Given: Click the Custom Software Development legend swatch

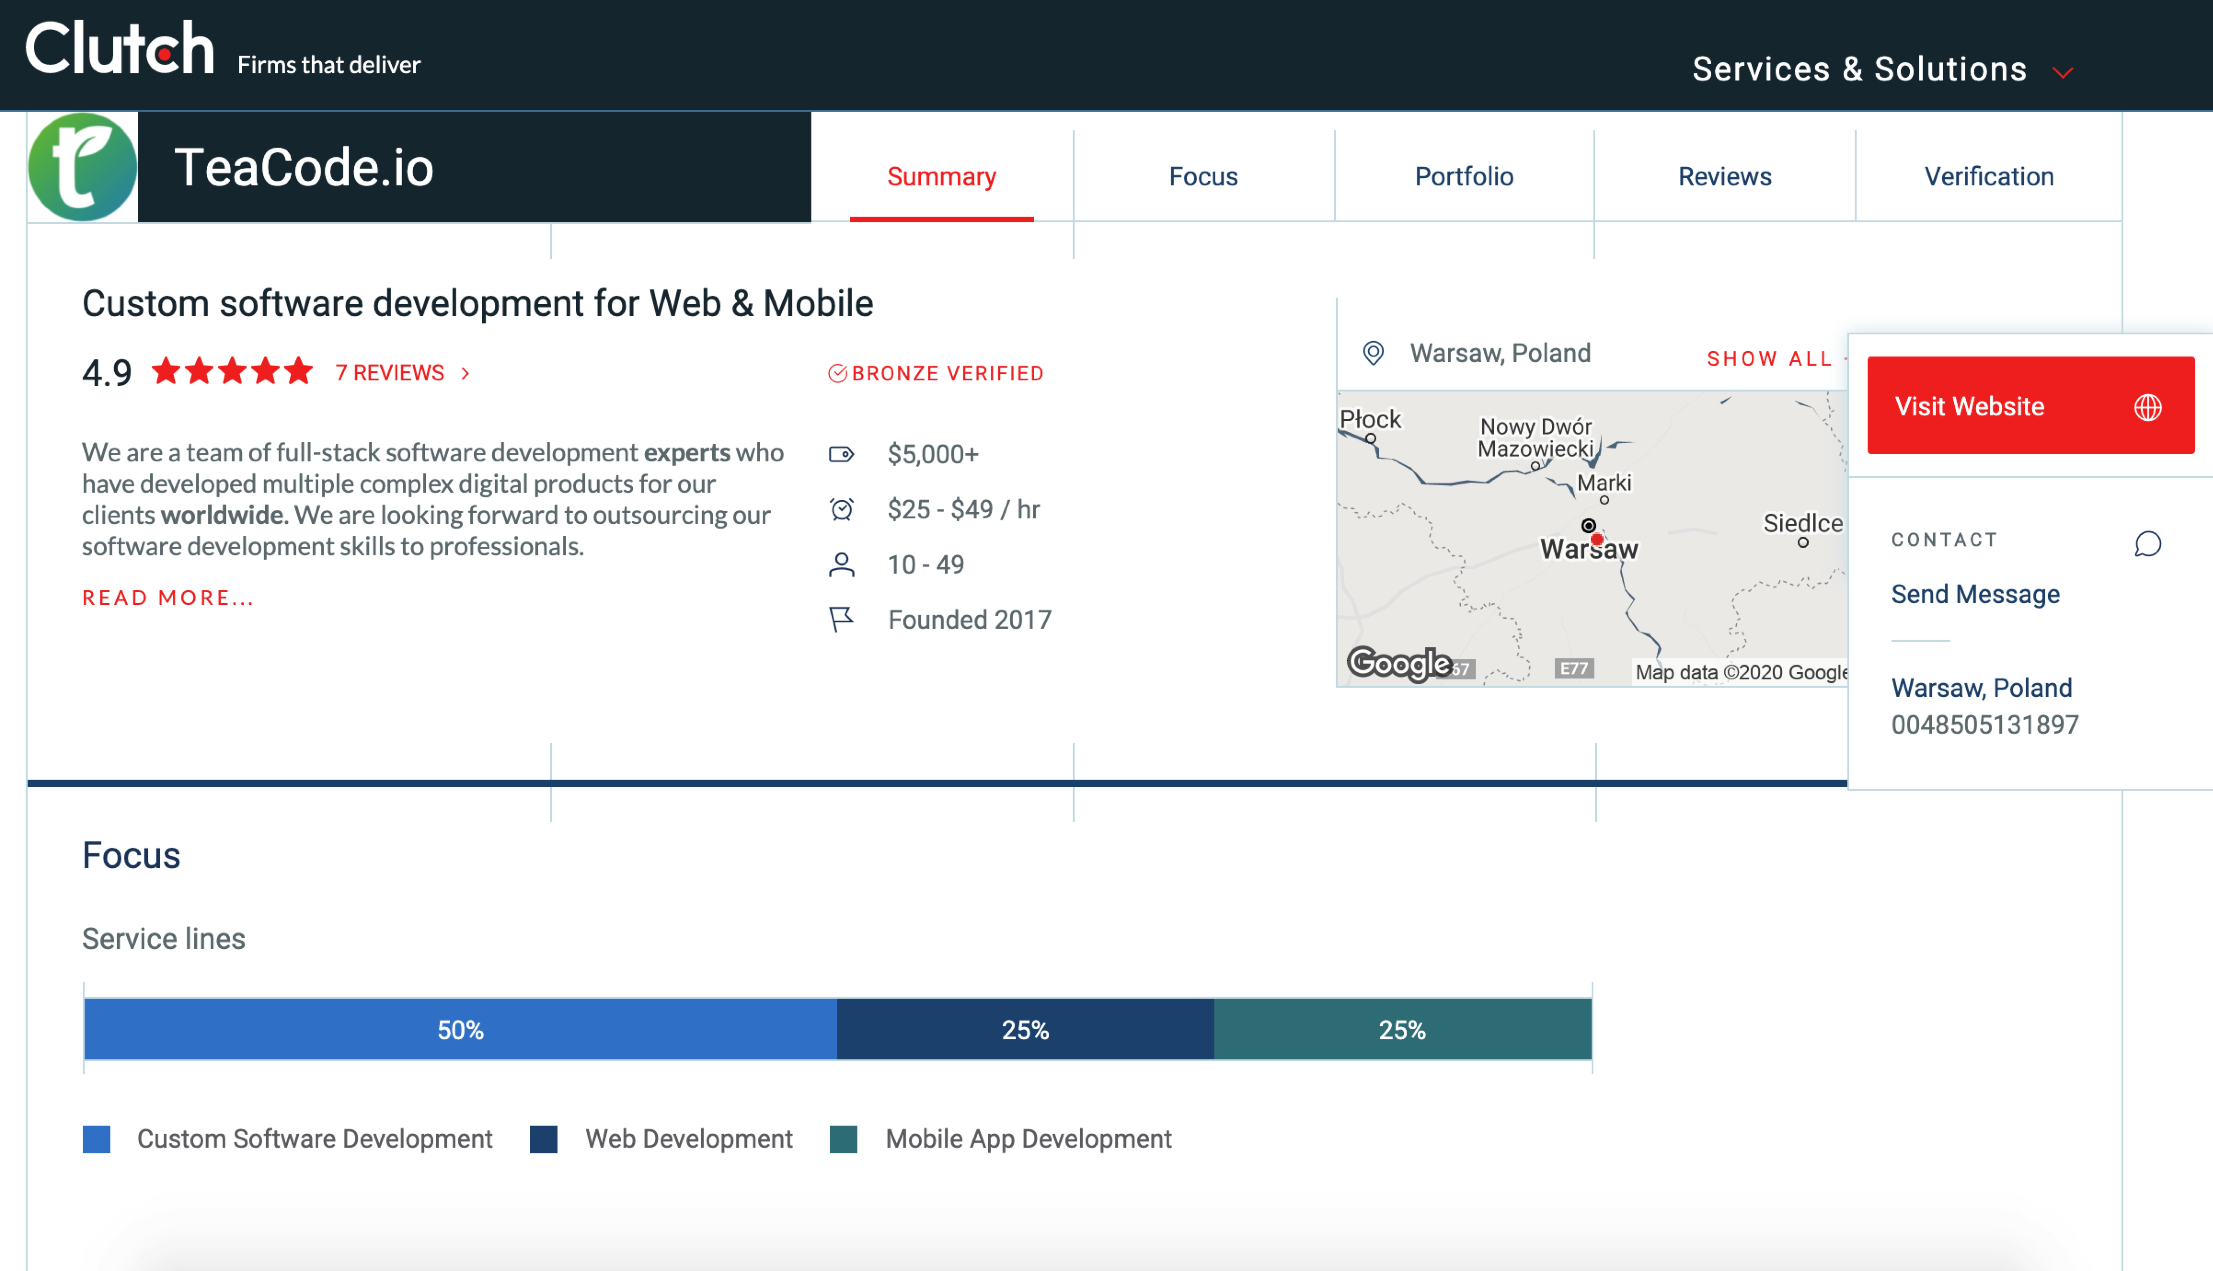Looking at the screenshot, I should point(96,1139).
